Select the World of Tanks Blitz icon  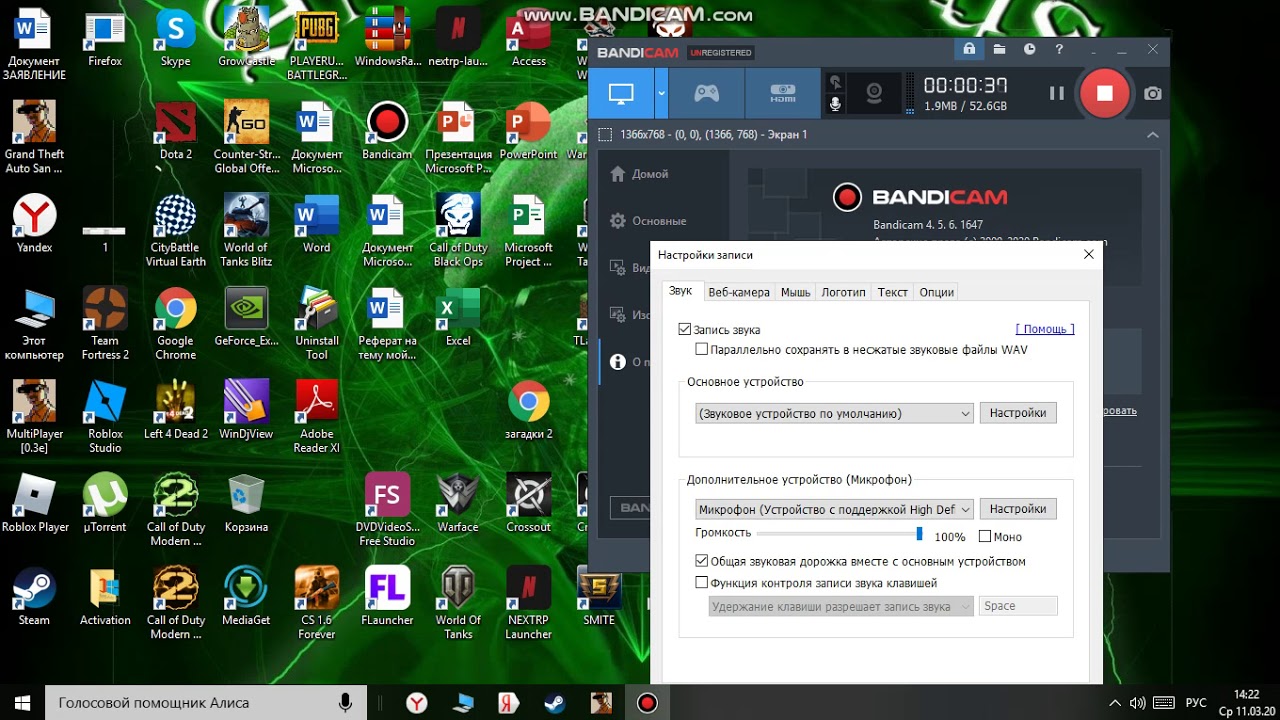246,231
